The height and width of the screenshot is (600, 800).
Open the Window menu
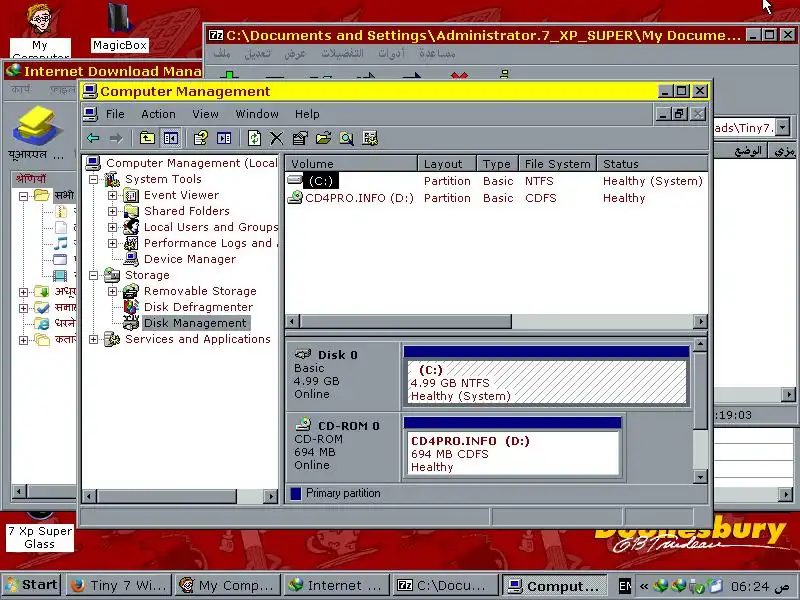click(257, 114)
